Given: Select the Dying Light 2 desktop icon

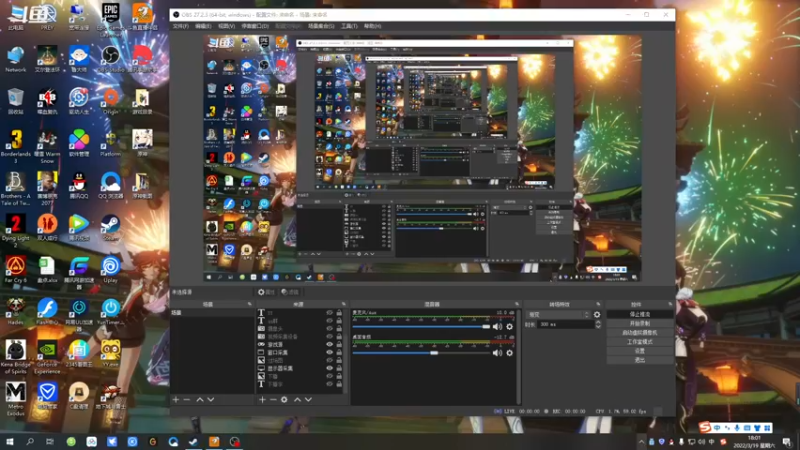Looking at the screenshot, I should tap(15, 231).
